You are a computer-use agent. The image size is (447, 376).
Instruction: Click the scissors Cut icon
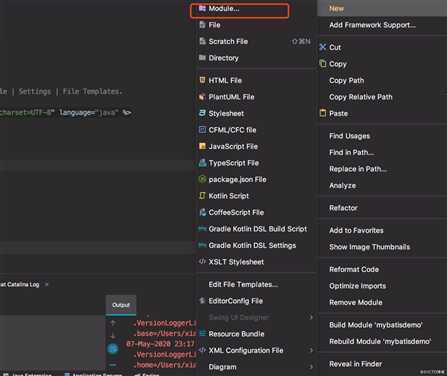click(322, 47)
